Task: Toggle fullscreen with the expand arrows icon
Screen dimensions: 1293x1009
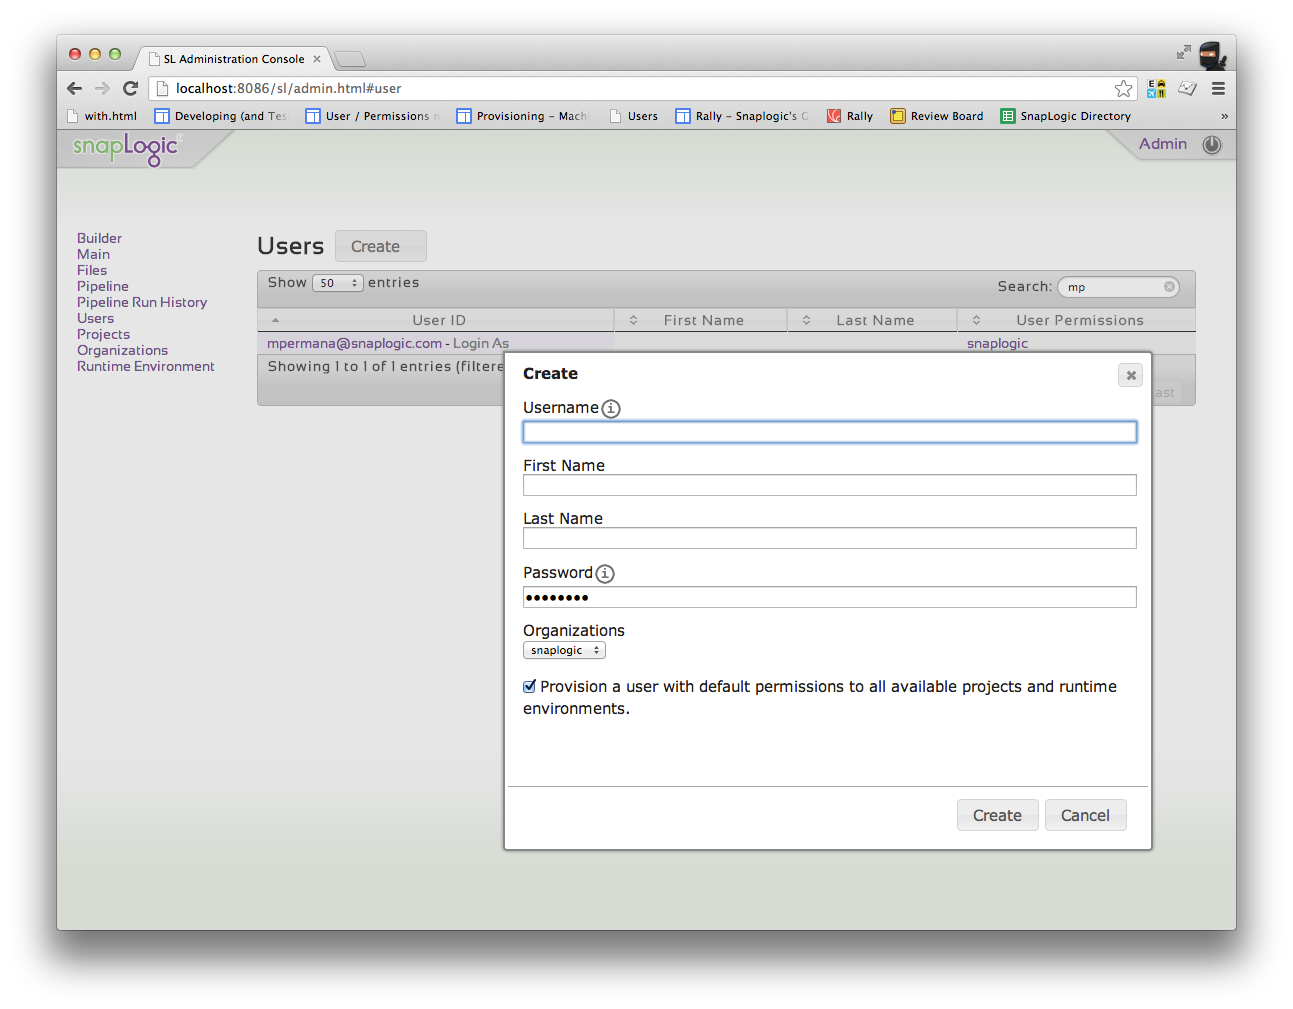Action: point(1184,52)
